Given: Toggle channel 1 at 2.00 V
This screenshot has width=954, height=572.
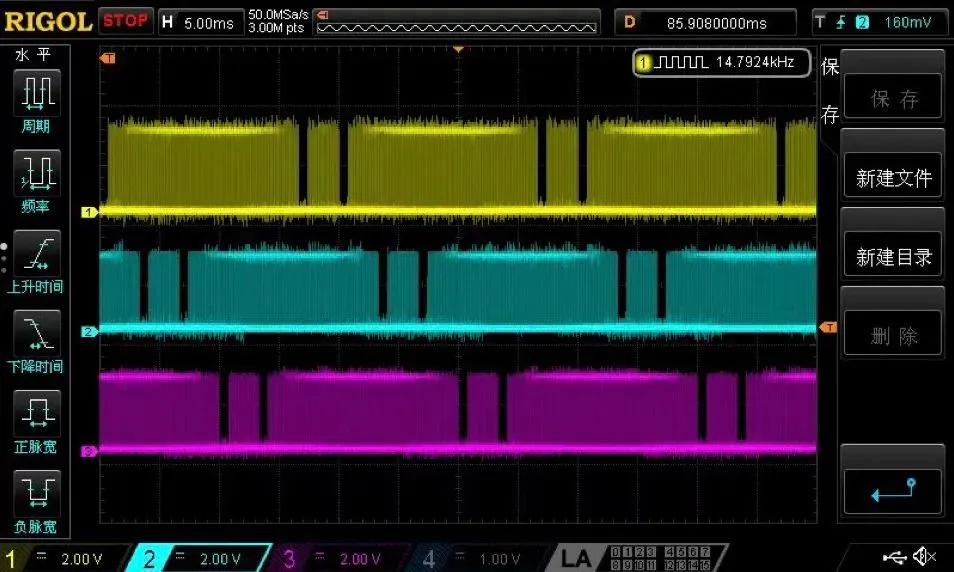Looking at the screenshot, I should click(64, 559).
